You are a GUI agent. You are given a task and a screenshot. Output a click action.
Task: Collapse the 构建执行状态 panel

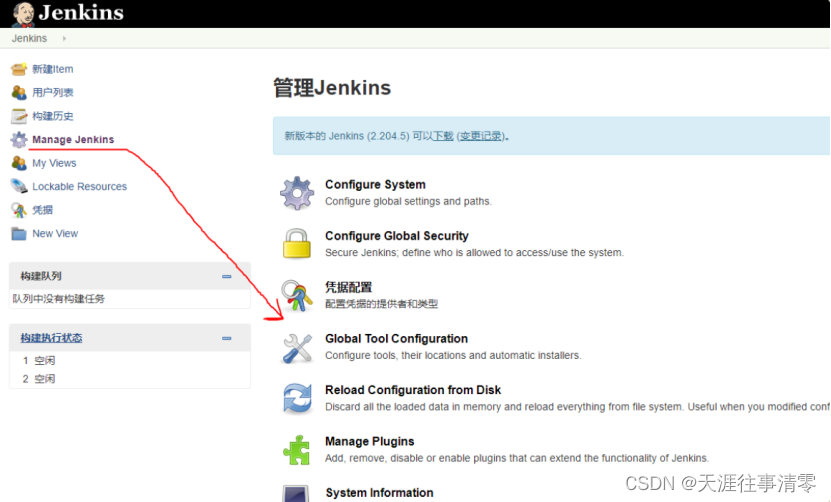[226, 338]
